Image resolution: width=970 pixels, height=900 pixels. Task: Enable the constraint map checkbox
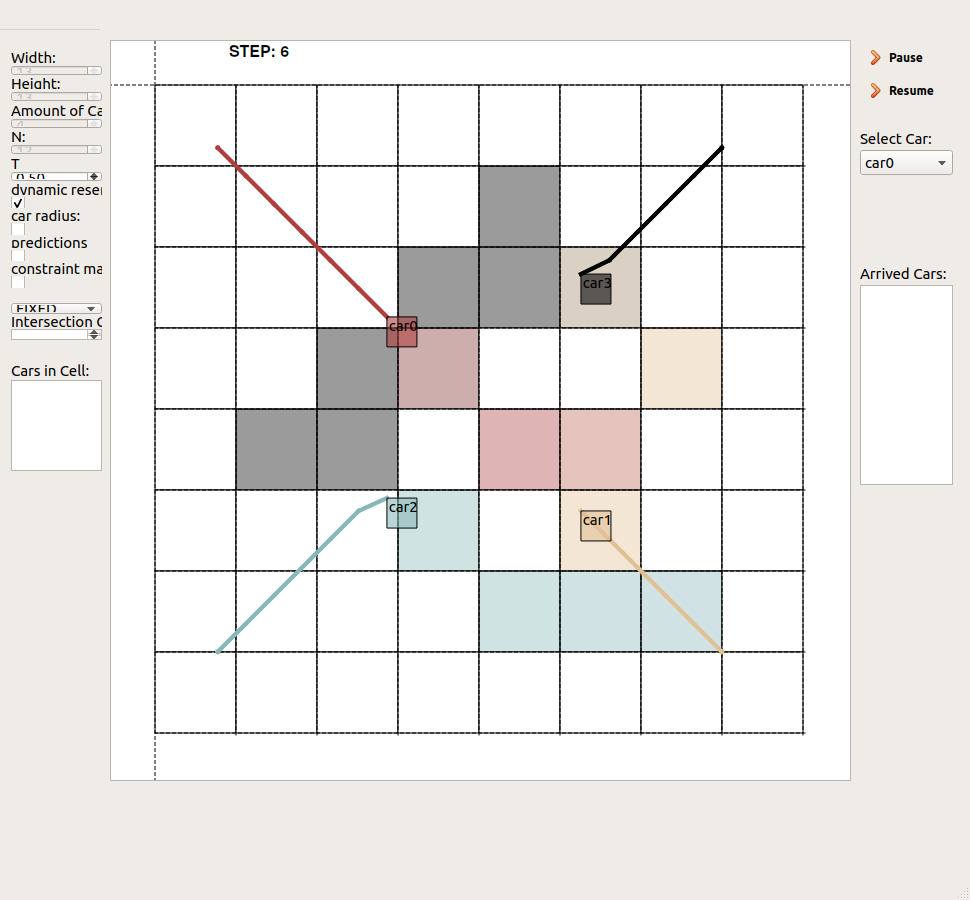[x=18, y=282]
